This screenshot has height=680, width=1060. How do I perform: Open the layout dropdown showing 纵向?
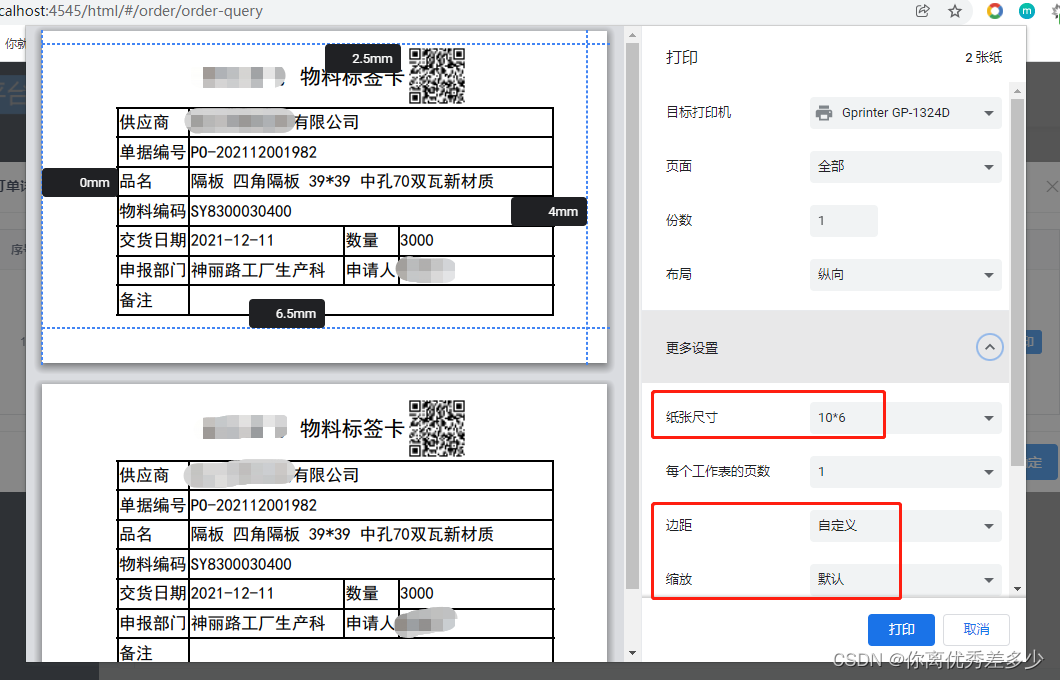pos(905,275)
